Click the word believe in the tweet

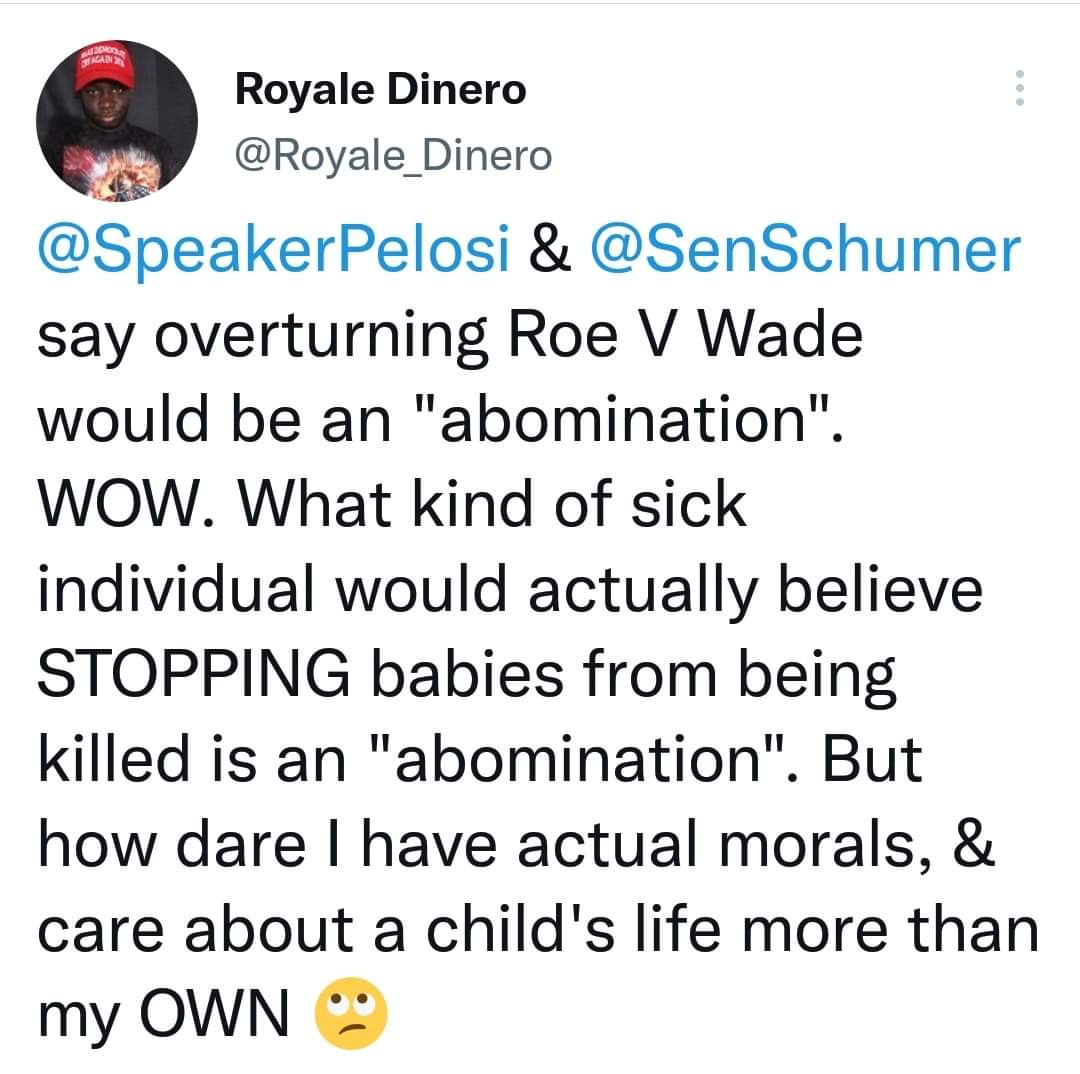pyautogui.click(x=880, y=587)
